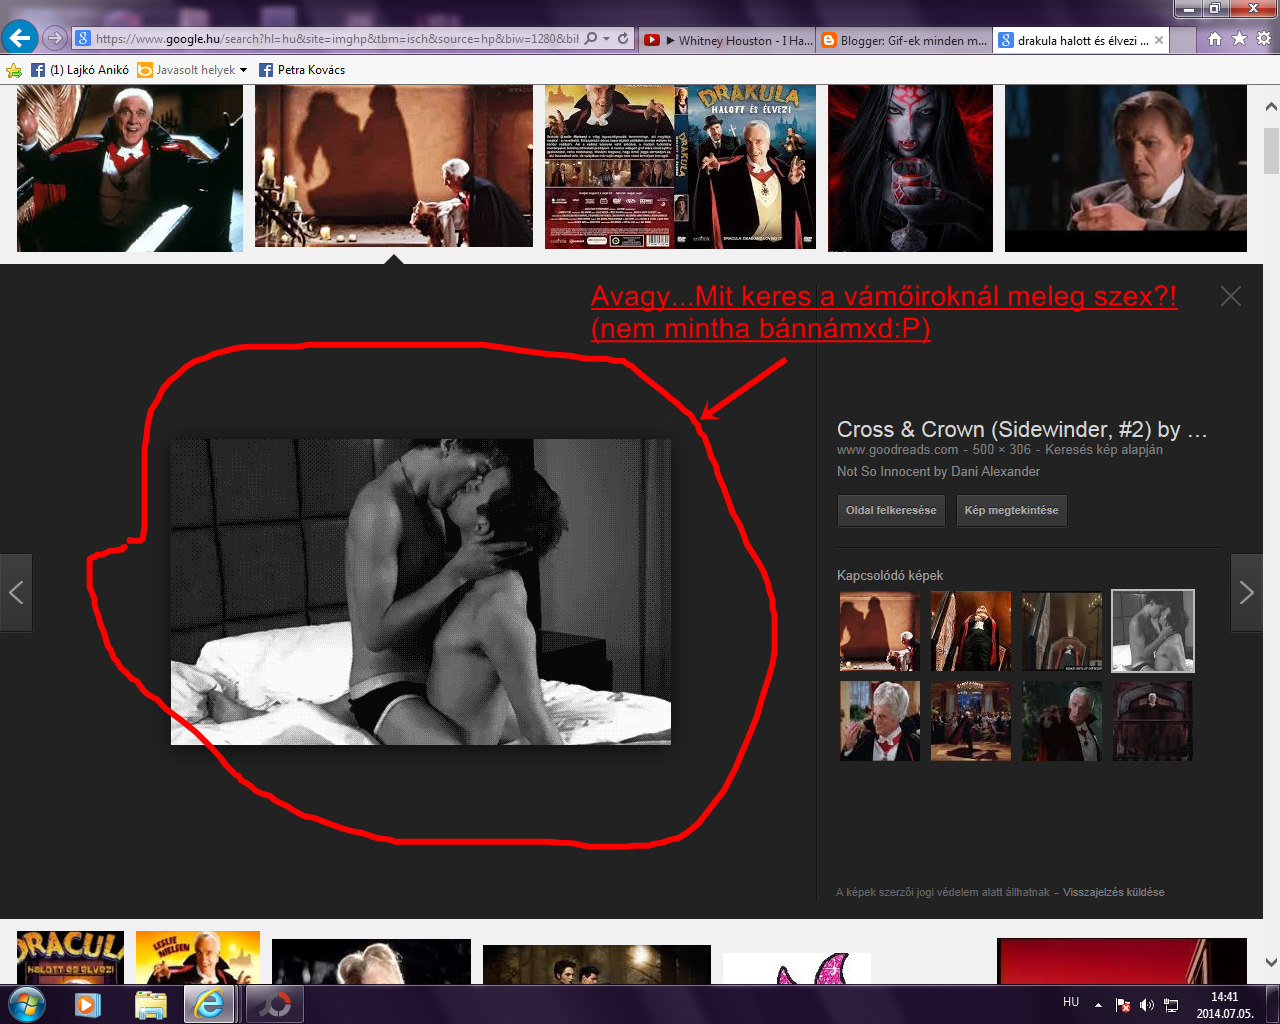Open the red-faced vampire woman thumbnail
This screenshot has height=1024, width=1280.
coord(910,167)
